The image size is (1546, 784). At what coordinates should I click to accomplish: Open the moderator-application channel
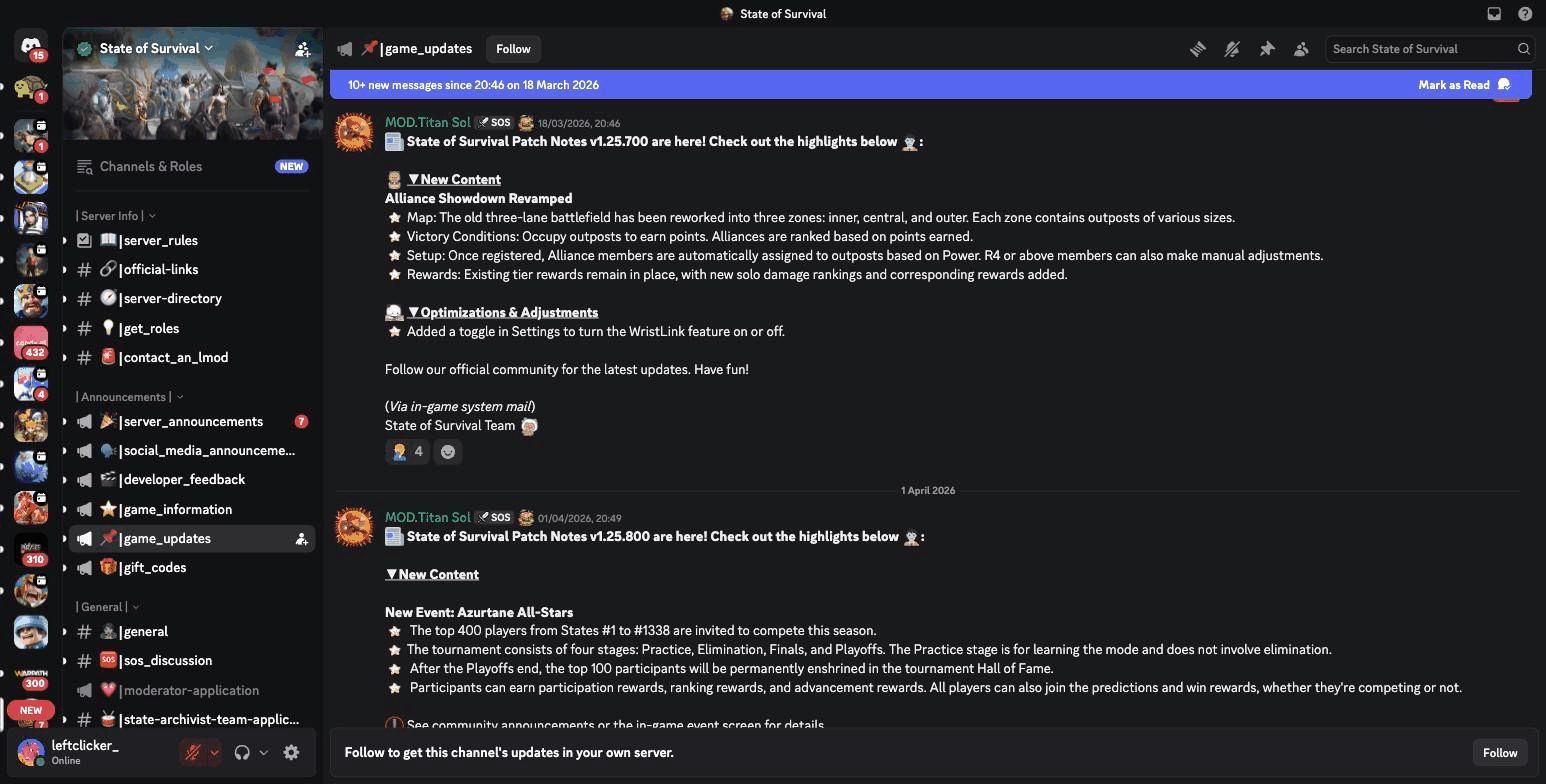[191, 691]
